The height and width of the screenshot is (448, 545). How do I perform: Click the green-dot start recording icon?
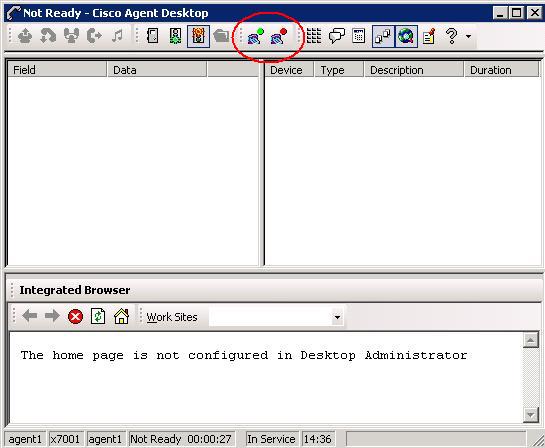coord(255,36)
